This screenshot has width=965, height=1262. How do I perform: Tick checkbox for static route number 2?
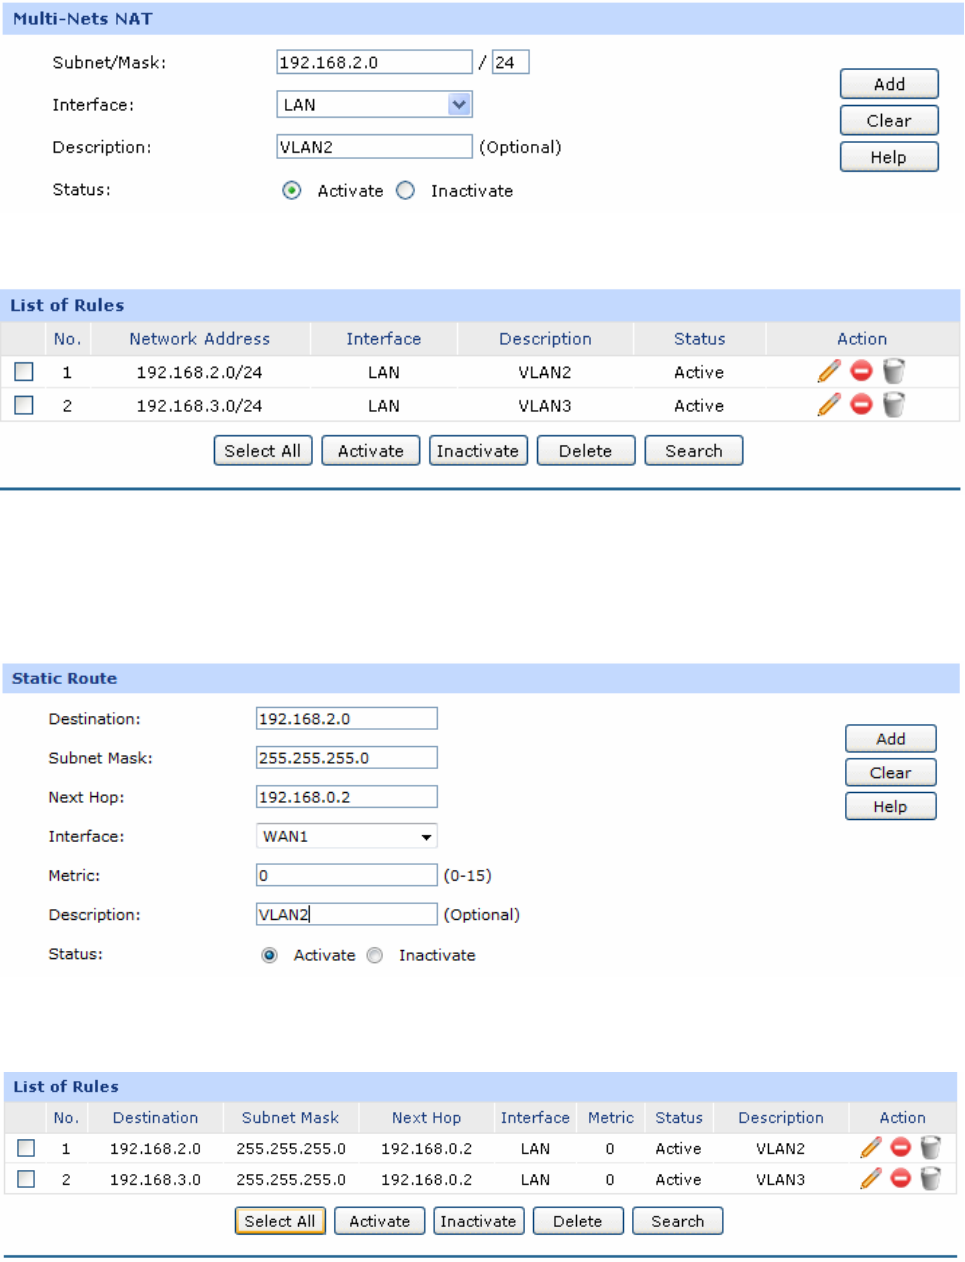tap(26, 1179)
